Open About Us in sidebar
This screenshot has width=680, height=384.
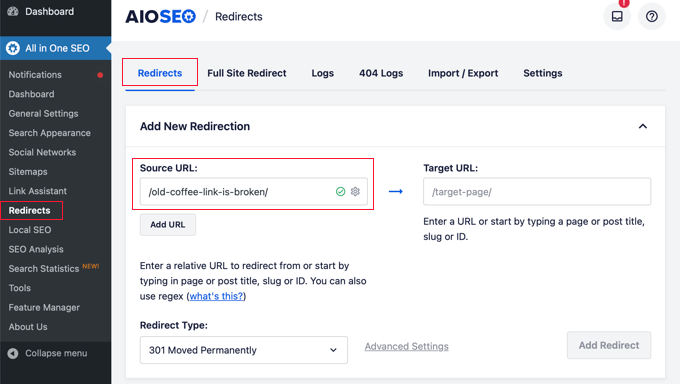pos(28,327)
